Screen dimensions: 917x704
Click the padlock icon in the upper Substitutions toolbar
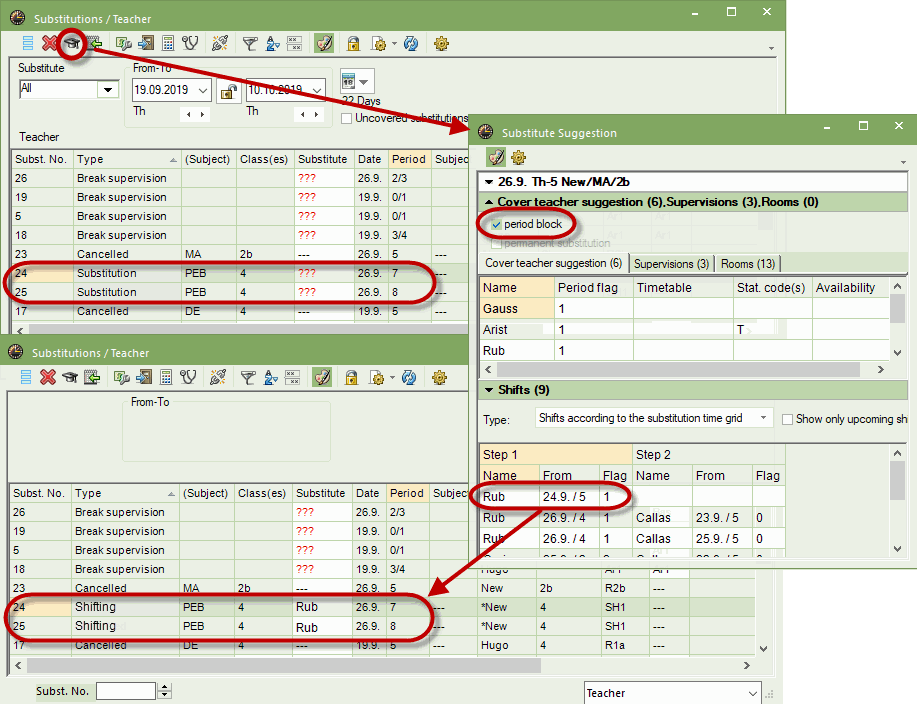point(353,44)
